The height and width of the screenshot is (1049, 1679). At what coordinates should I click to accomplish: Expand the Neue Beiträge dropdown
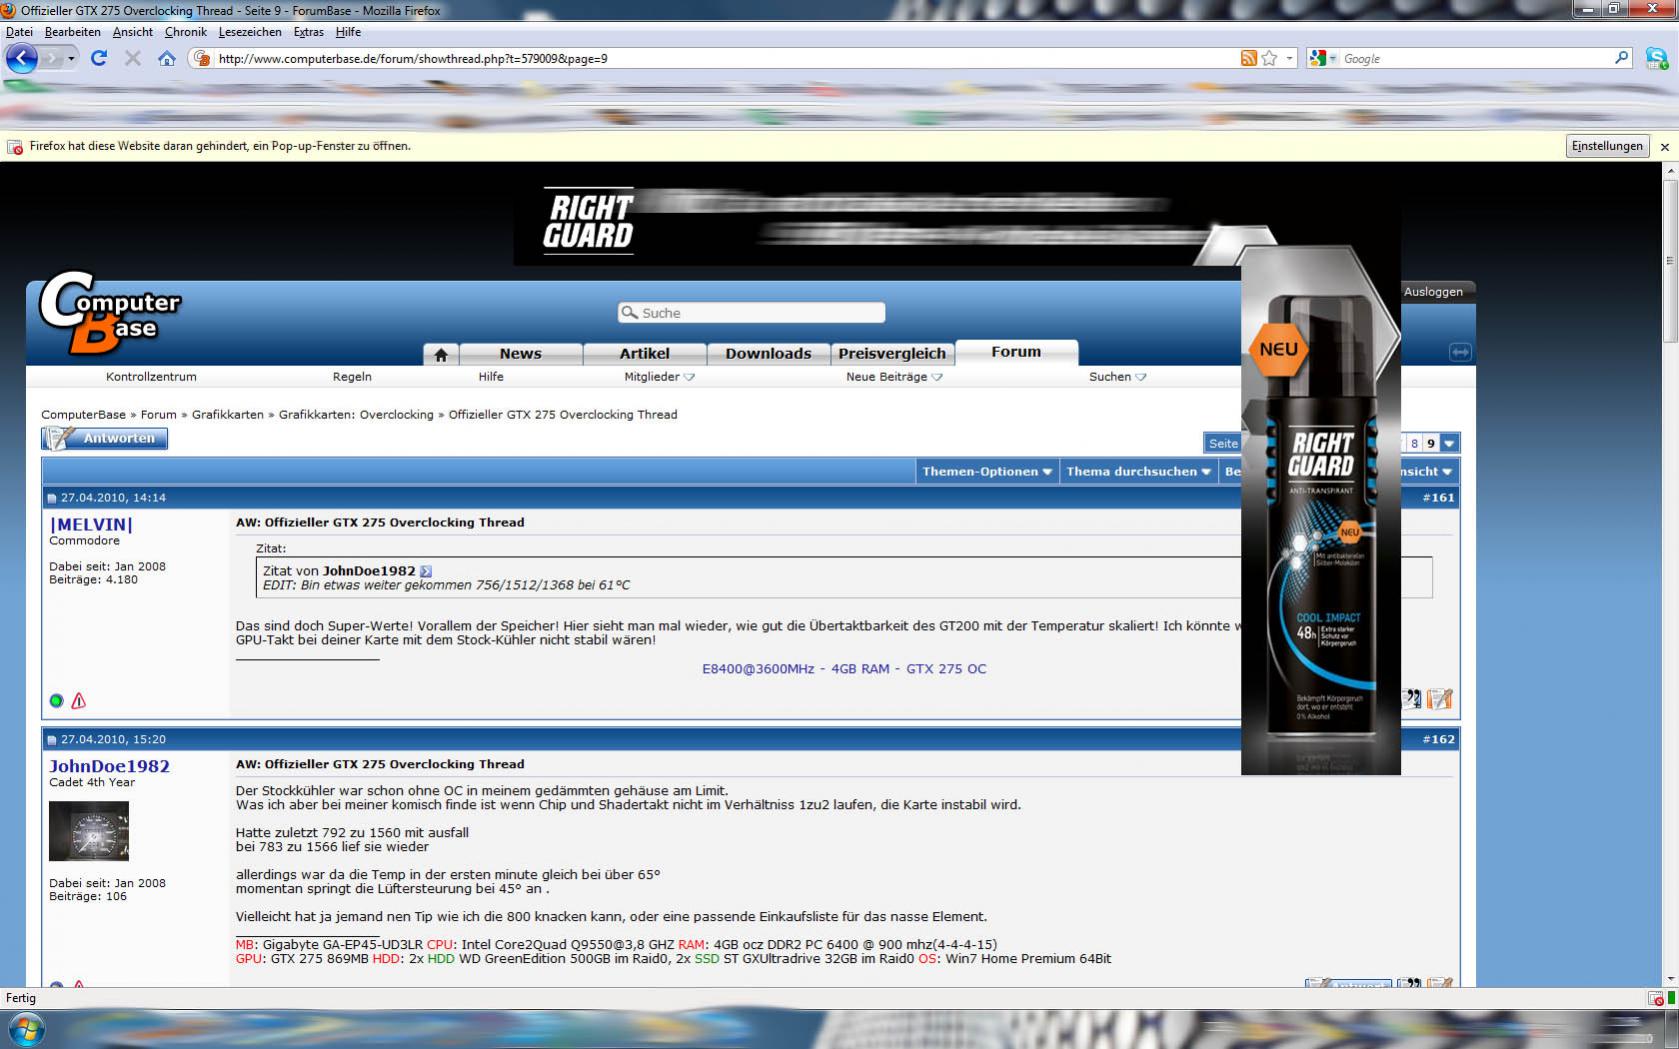pyautogui.click(x=936, y=377)
